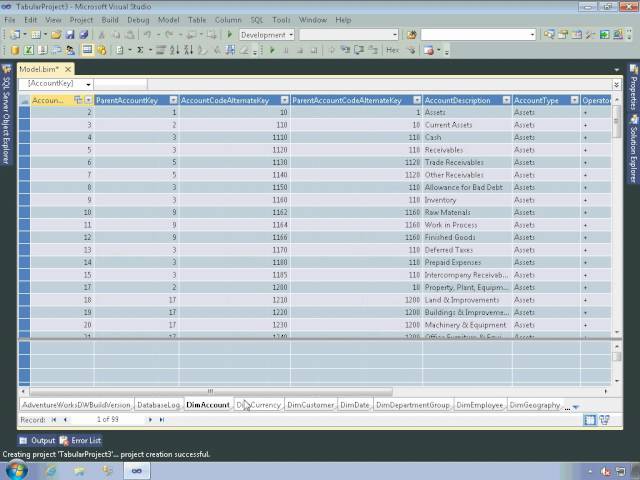Click the Solution Explorer toolbar icon
This screenshot has height=480, width=640.
[549, 35]
